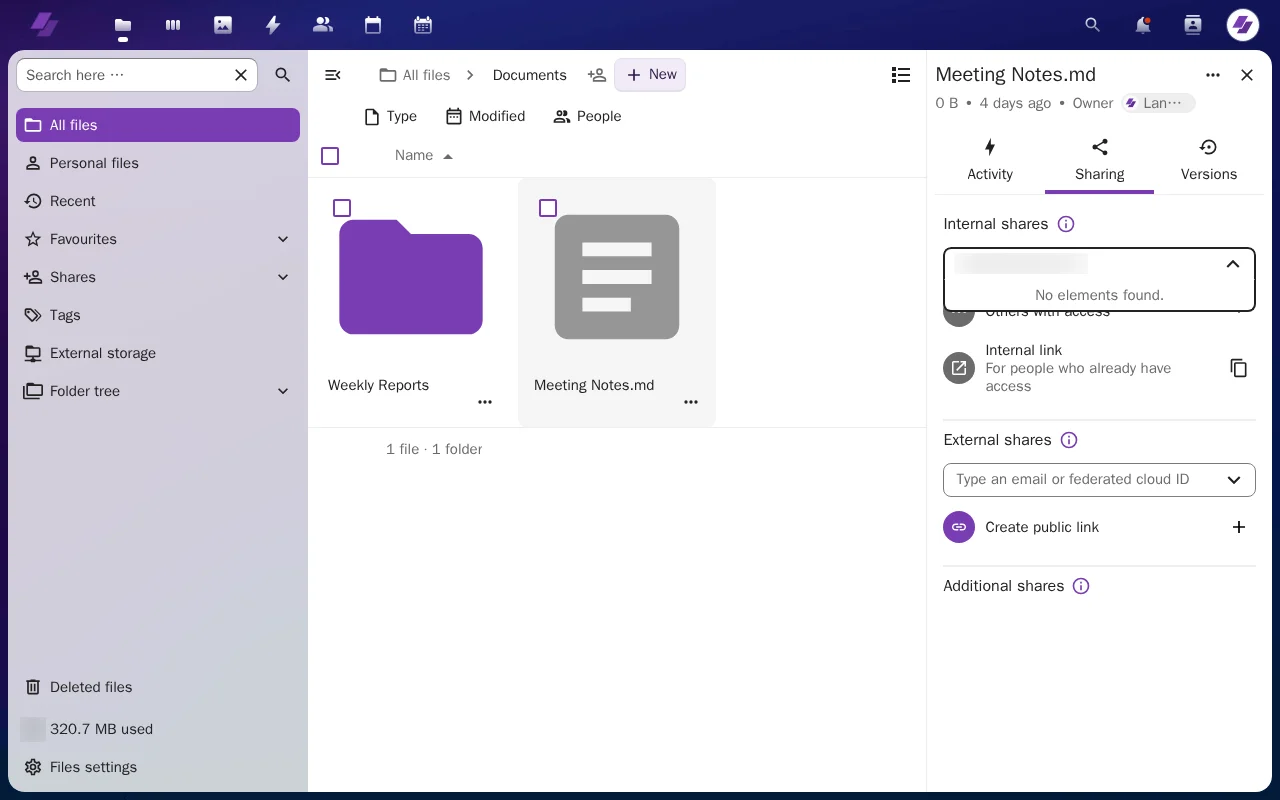The width and height of the screenshot is (1280, 800).
Task: Switch to the Activity tab
Action: click(989, 160)
